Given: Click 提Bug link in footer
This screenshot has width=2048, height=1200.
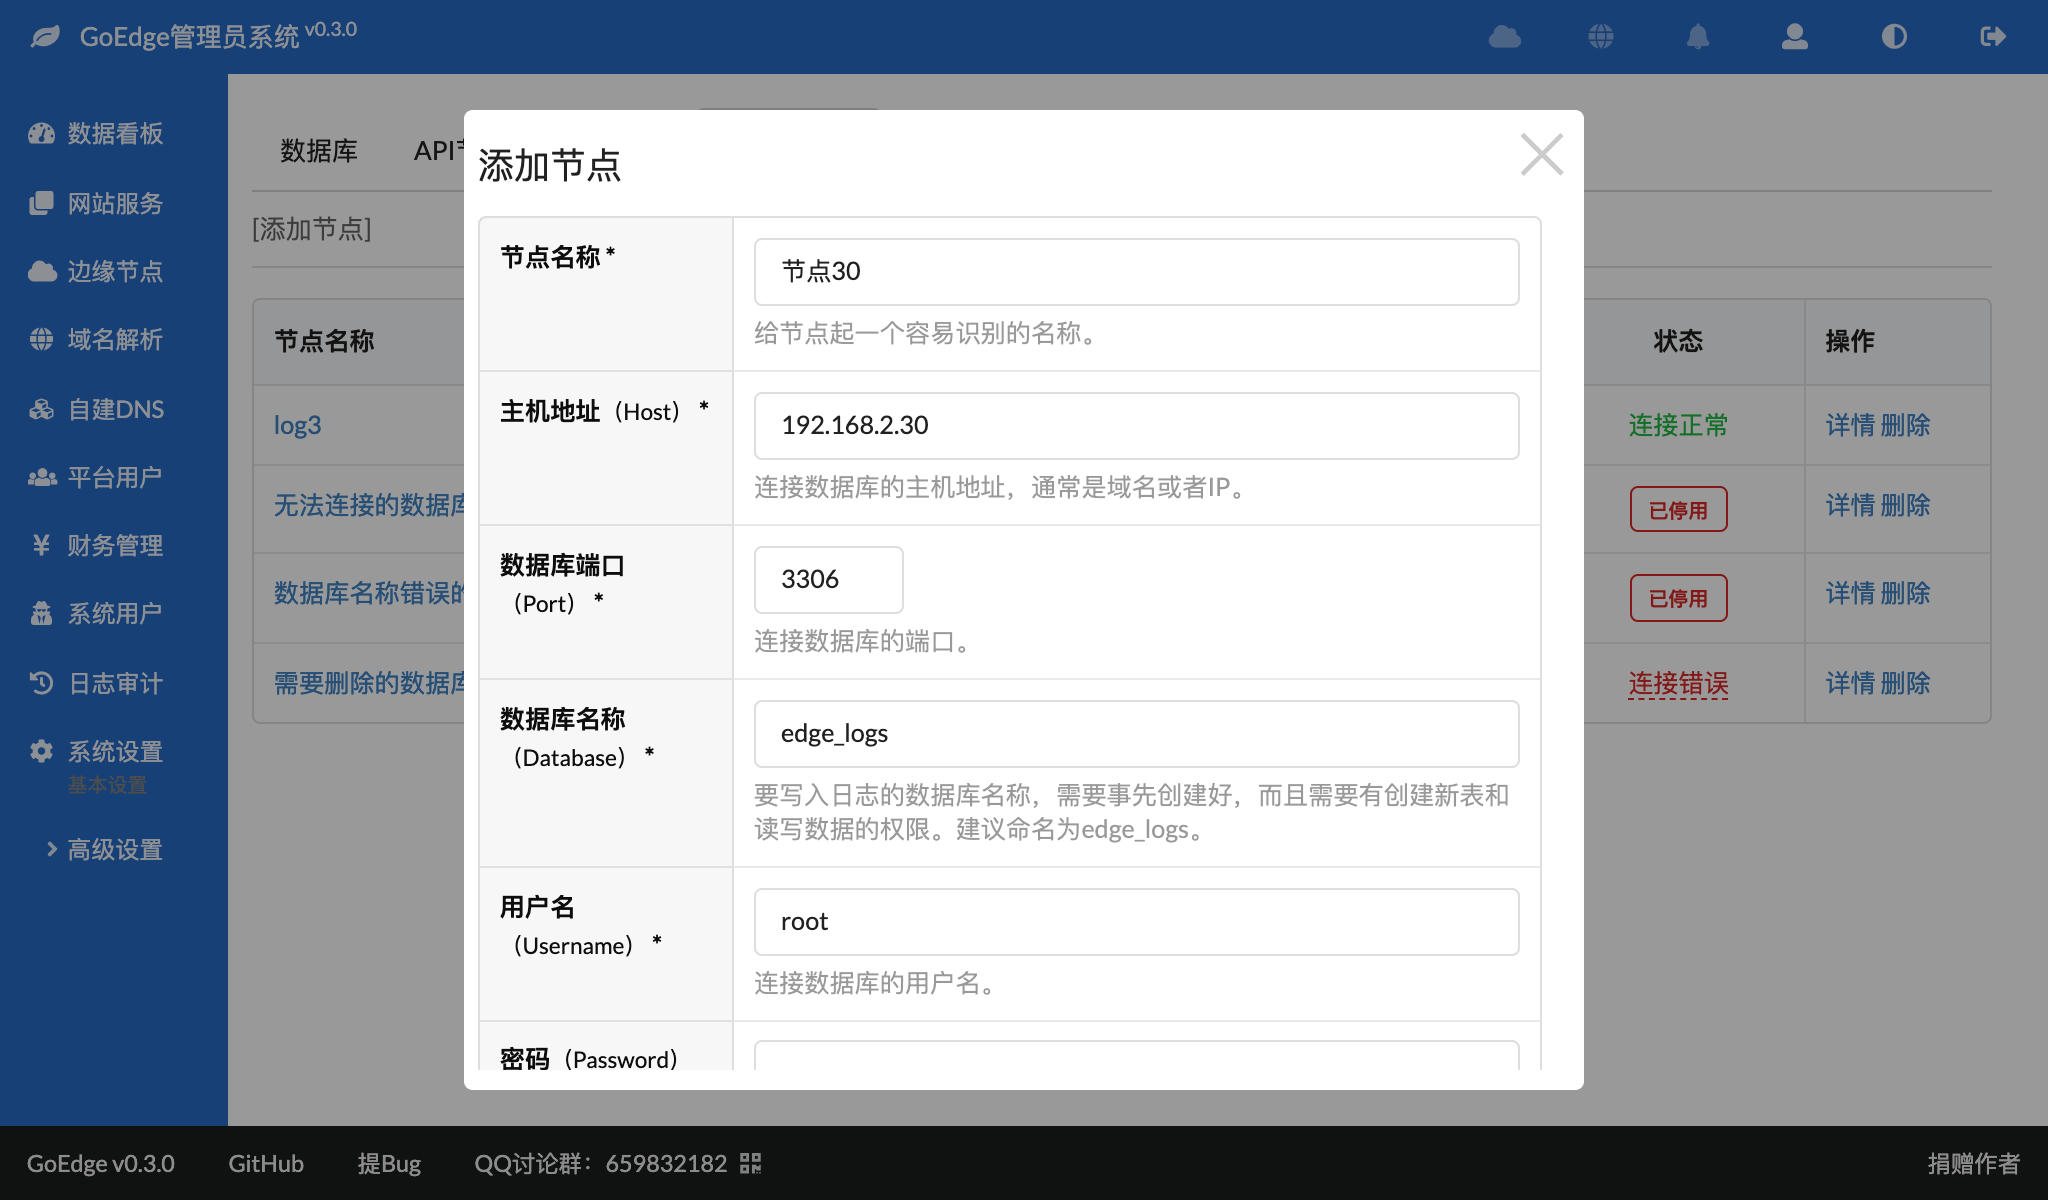Looking at the screenshot, I should point(389,1163).
